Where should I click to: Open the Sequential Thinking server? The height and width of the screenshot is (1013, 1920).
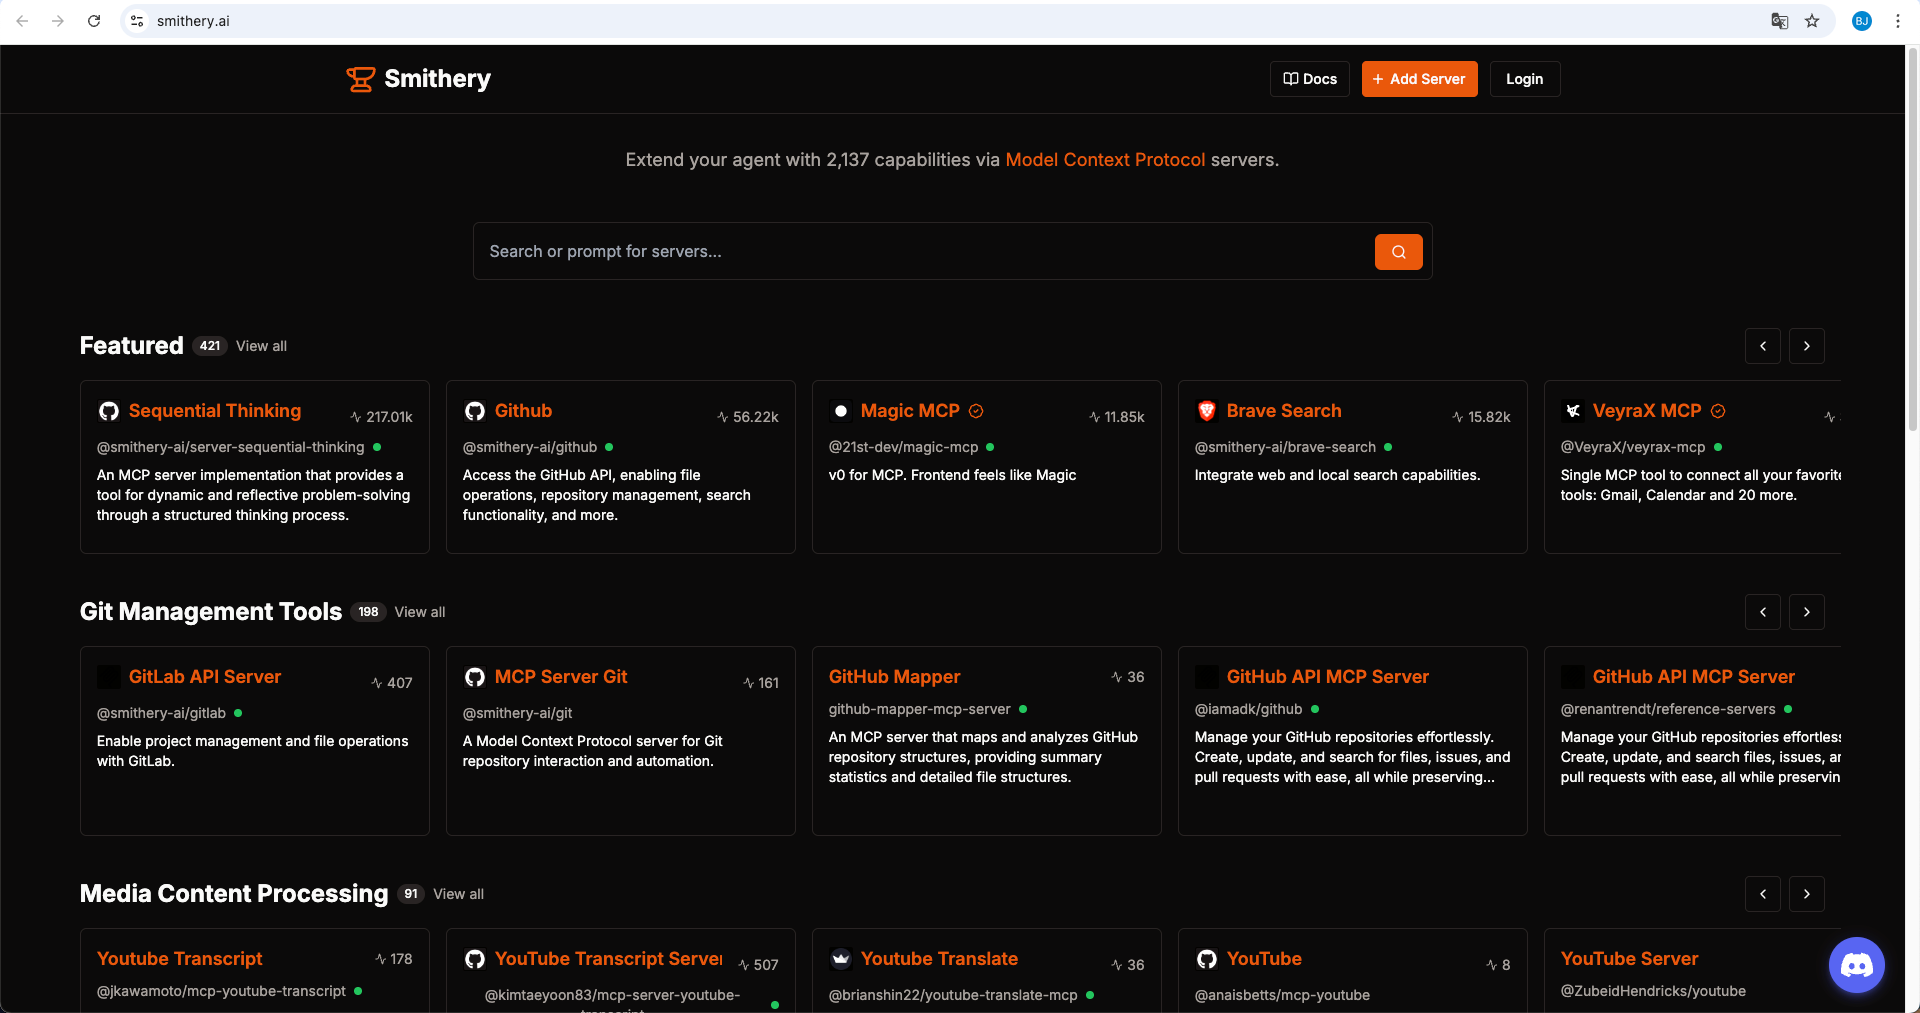click(215, 411)
